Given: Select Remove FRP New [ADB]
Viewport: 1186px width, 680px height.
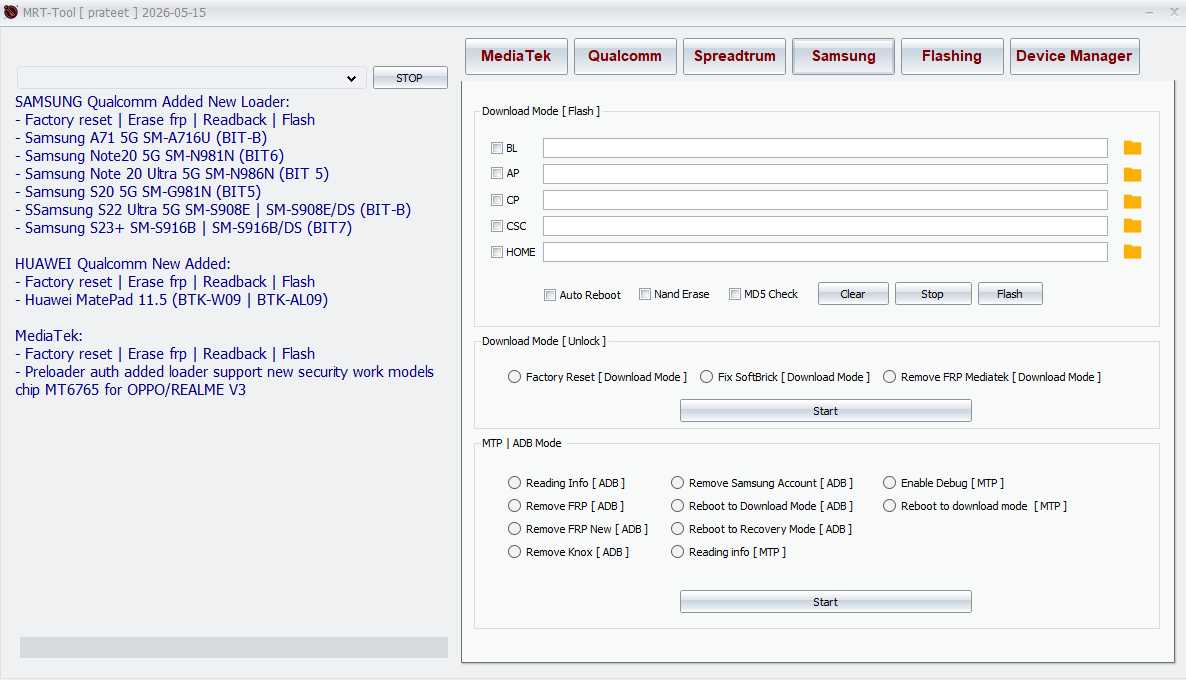Looking at the screenshot, I should point(514,529).
